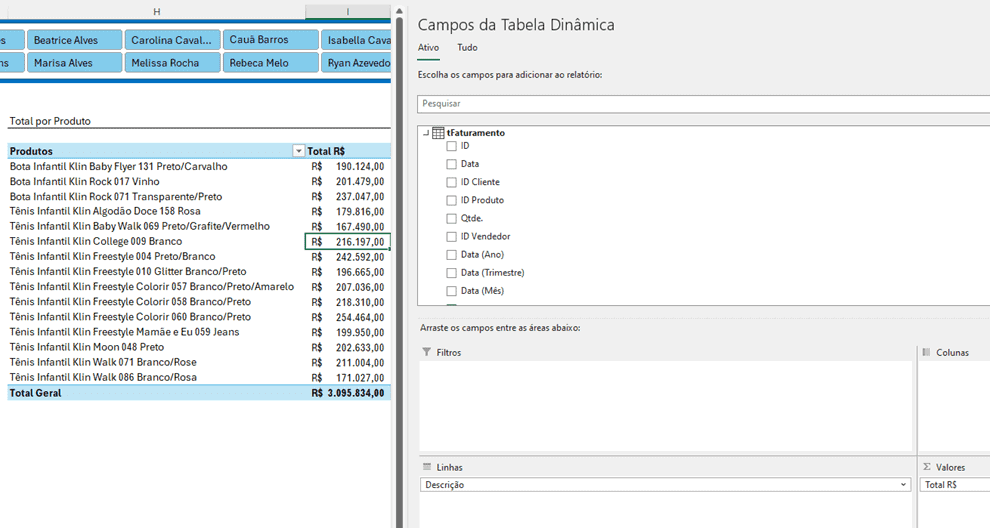Open the Descrição field dropdown in Linhas
Screen dimensions: 990x528
[x=904, y=485]
